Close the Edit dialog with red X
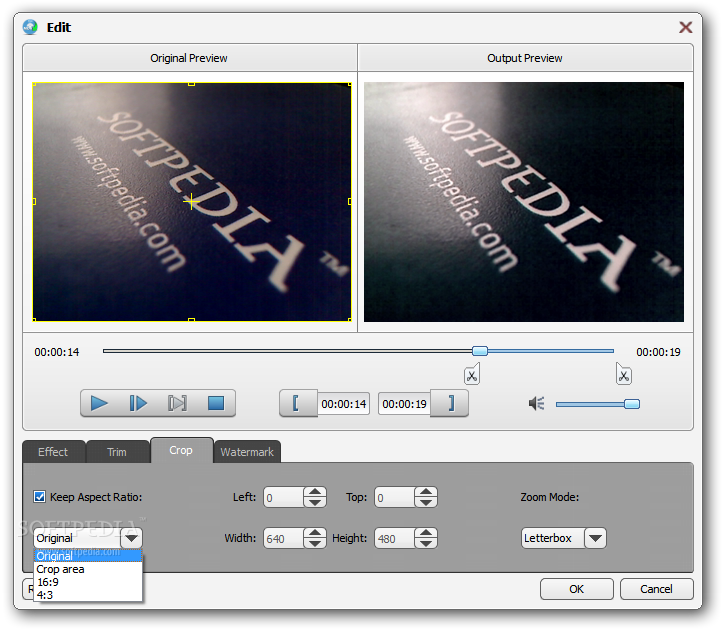The width and height of the screenshot is (723, 630). coord(685,27)
